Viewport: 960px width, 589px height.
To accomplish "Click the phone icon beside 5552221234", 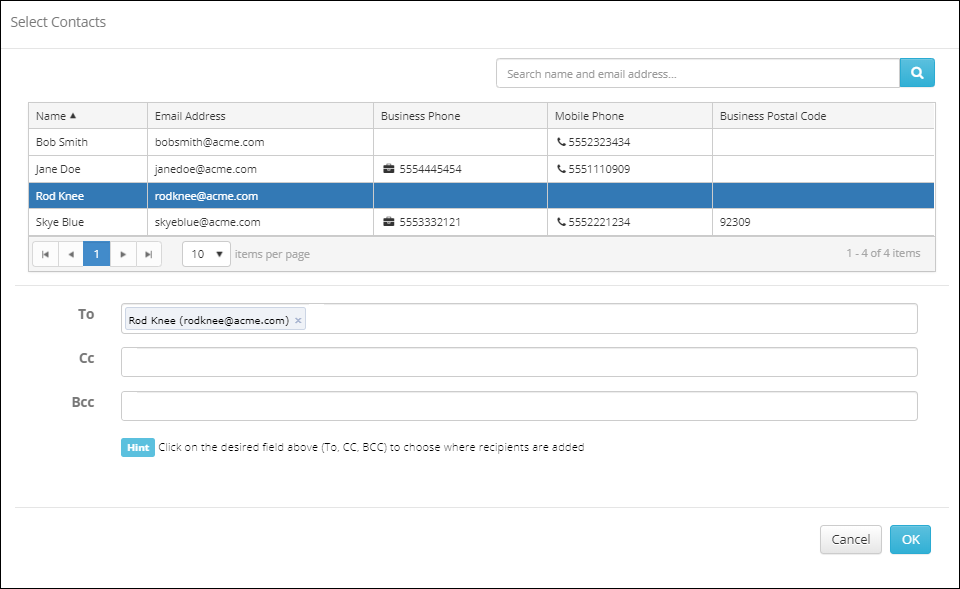I will point(561,222).
